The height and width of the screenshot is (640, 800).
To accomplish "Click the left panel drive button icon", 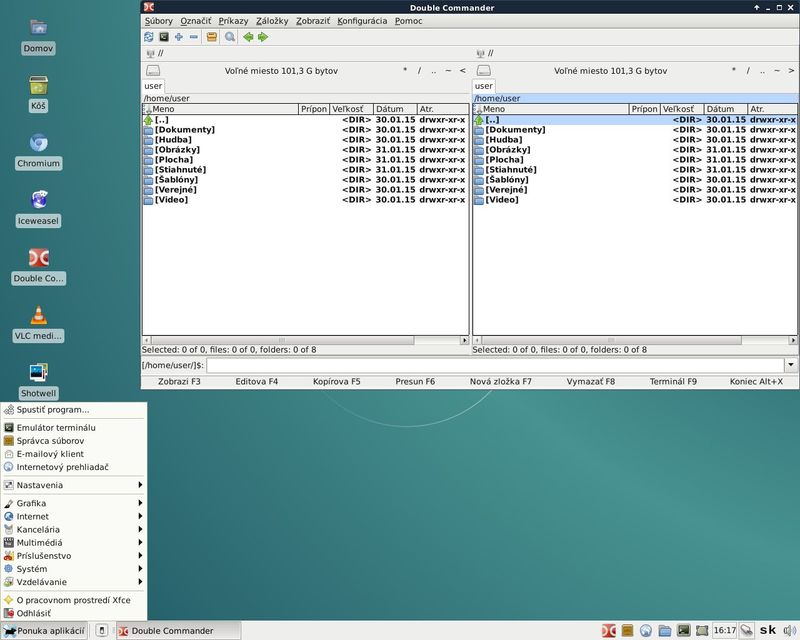I will pyautogui.click(x=153, y=70).
